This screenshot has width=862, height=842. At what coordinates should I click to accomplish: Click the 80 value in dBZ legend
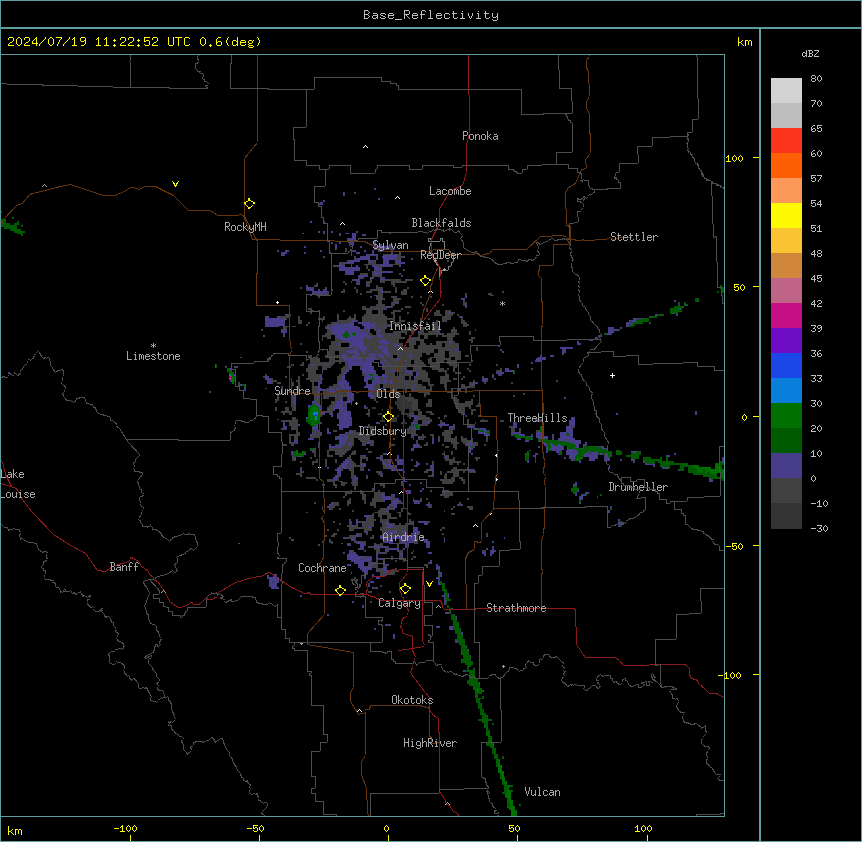(x=816, y=79)
